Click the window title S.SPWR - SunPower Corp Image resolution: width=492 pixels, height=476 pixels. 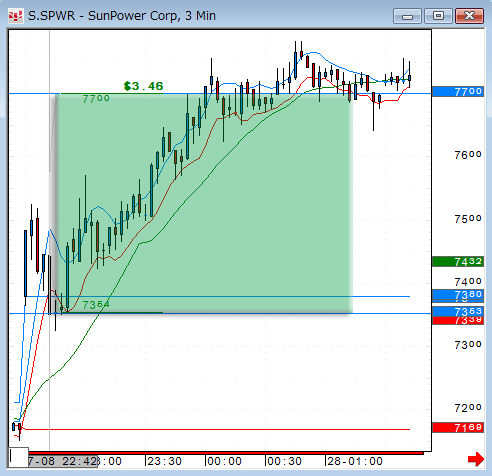tap(122, 16)
